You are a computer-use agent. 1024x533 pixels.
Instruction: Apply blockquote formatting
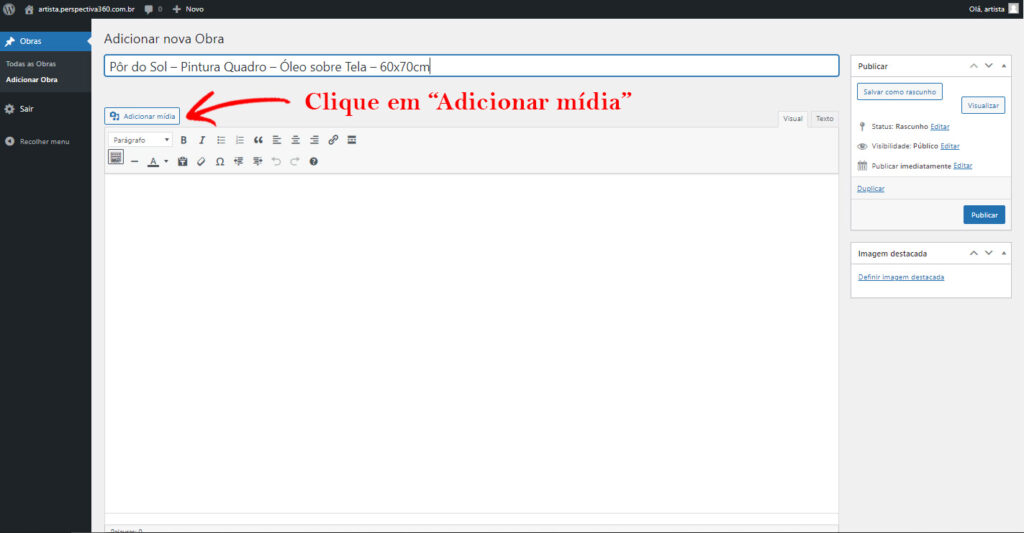coord(258,140)
